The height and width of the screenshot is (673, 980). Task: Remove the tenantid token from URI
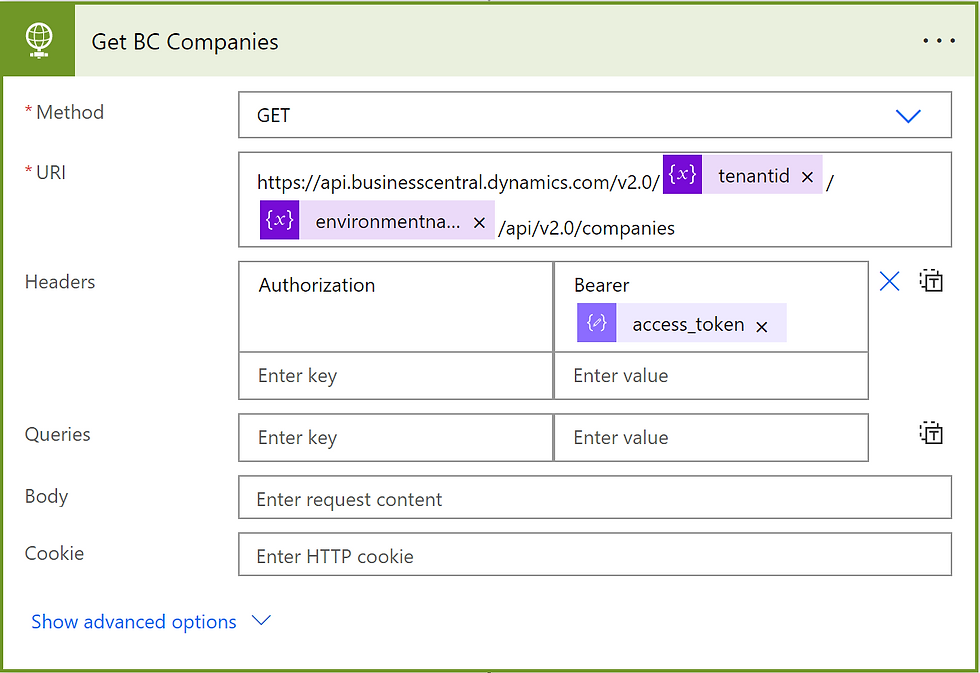(x=807, y=177)
